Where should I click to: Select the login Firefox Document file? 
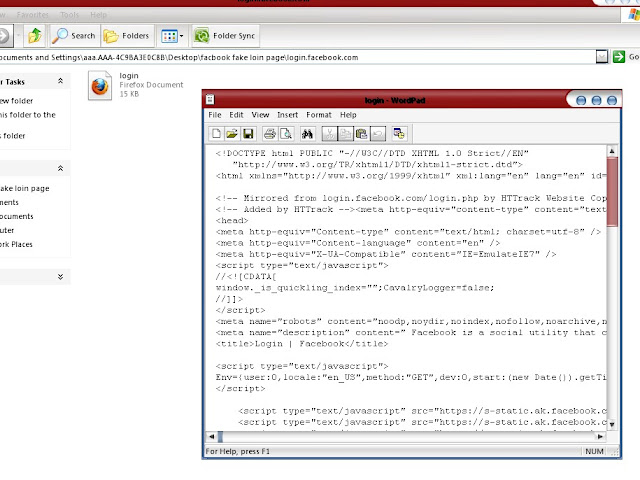(136, 85)
